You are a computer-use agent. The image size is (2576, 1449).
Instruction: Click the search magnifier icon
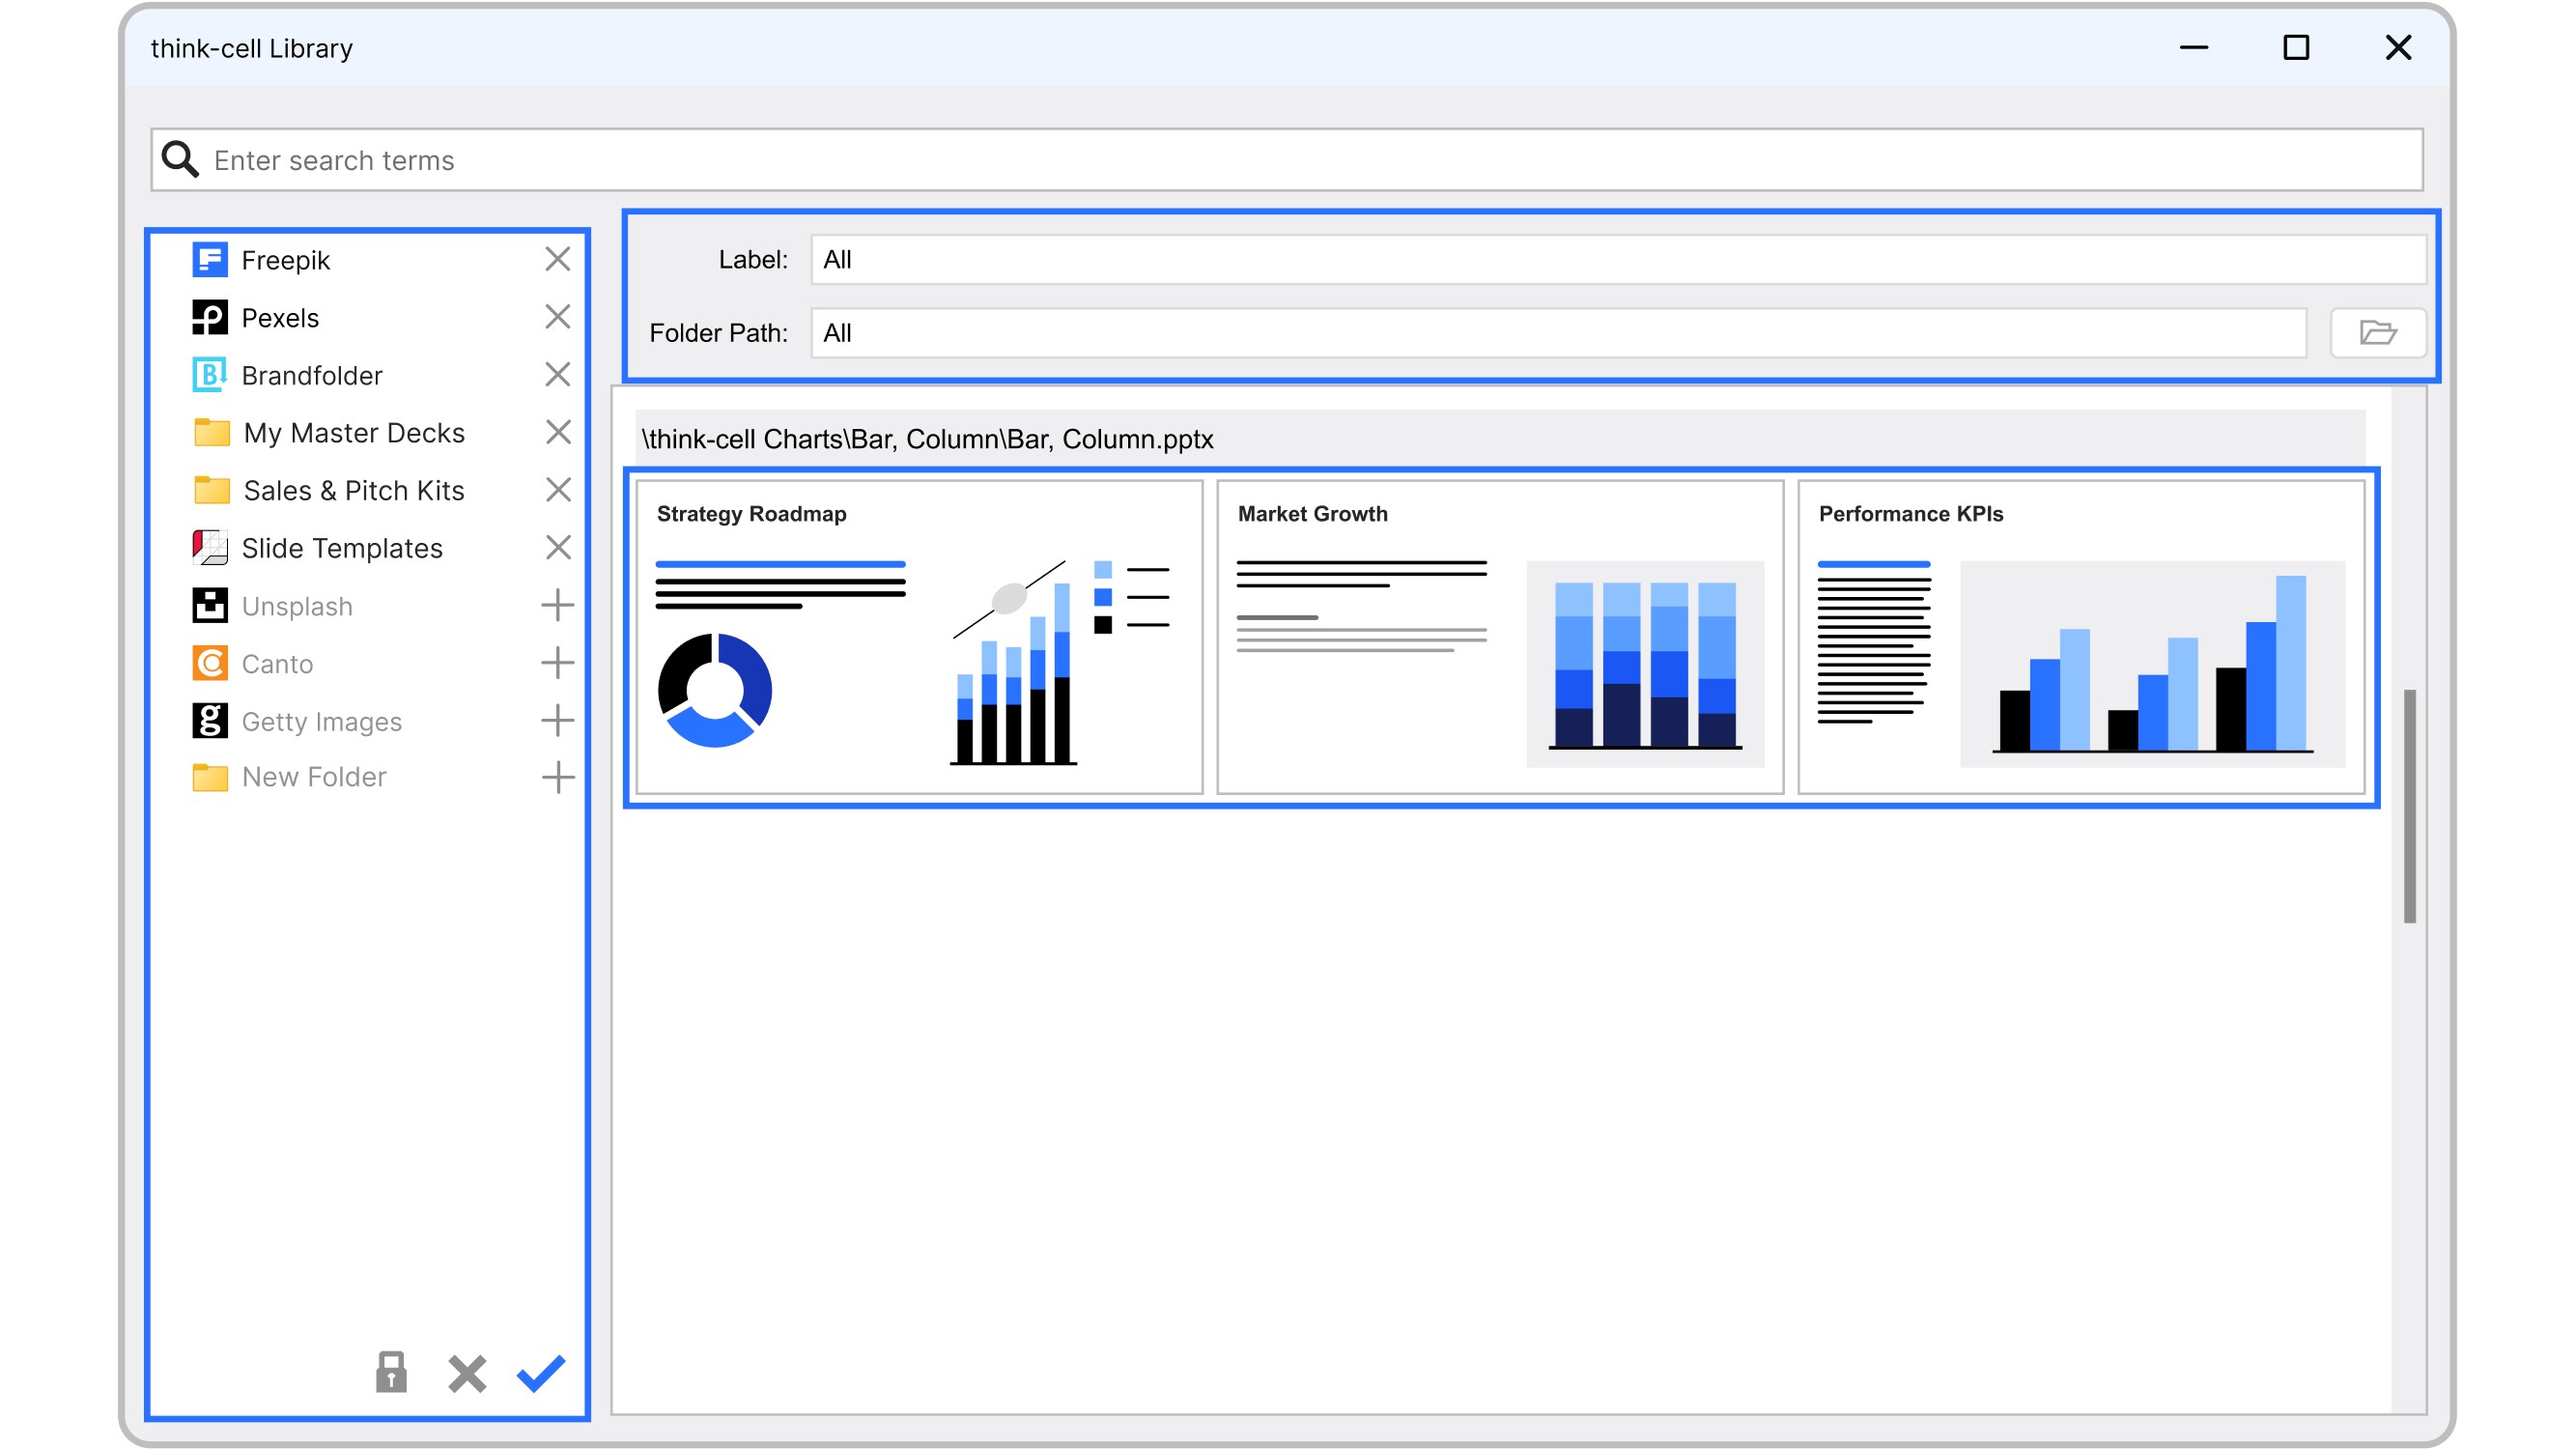180,160
